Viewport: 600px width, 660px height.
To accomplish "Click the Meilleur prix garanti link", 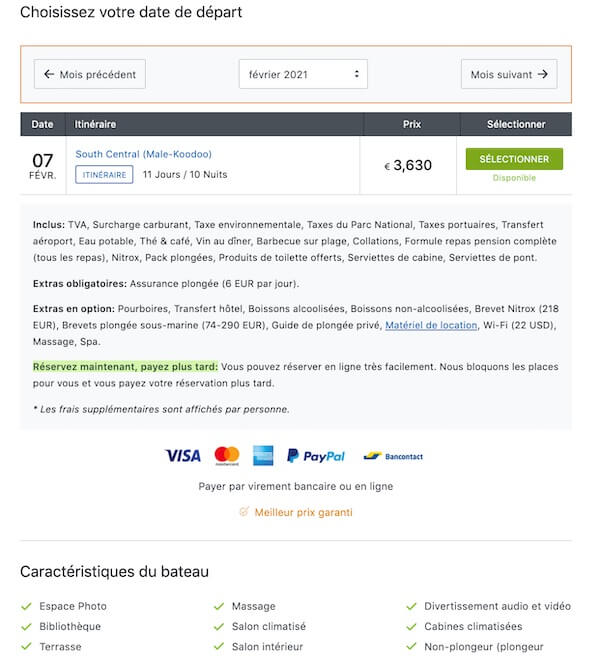I will pyautogui.click(x=303, y=512).
